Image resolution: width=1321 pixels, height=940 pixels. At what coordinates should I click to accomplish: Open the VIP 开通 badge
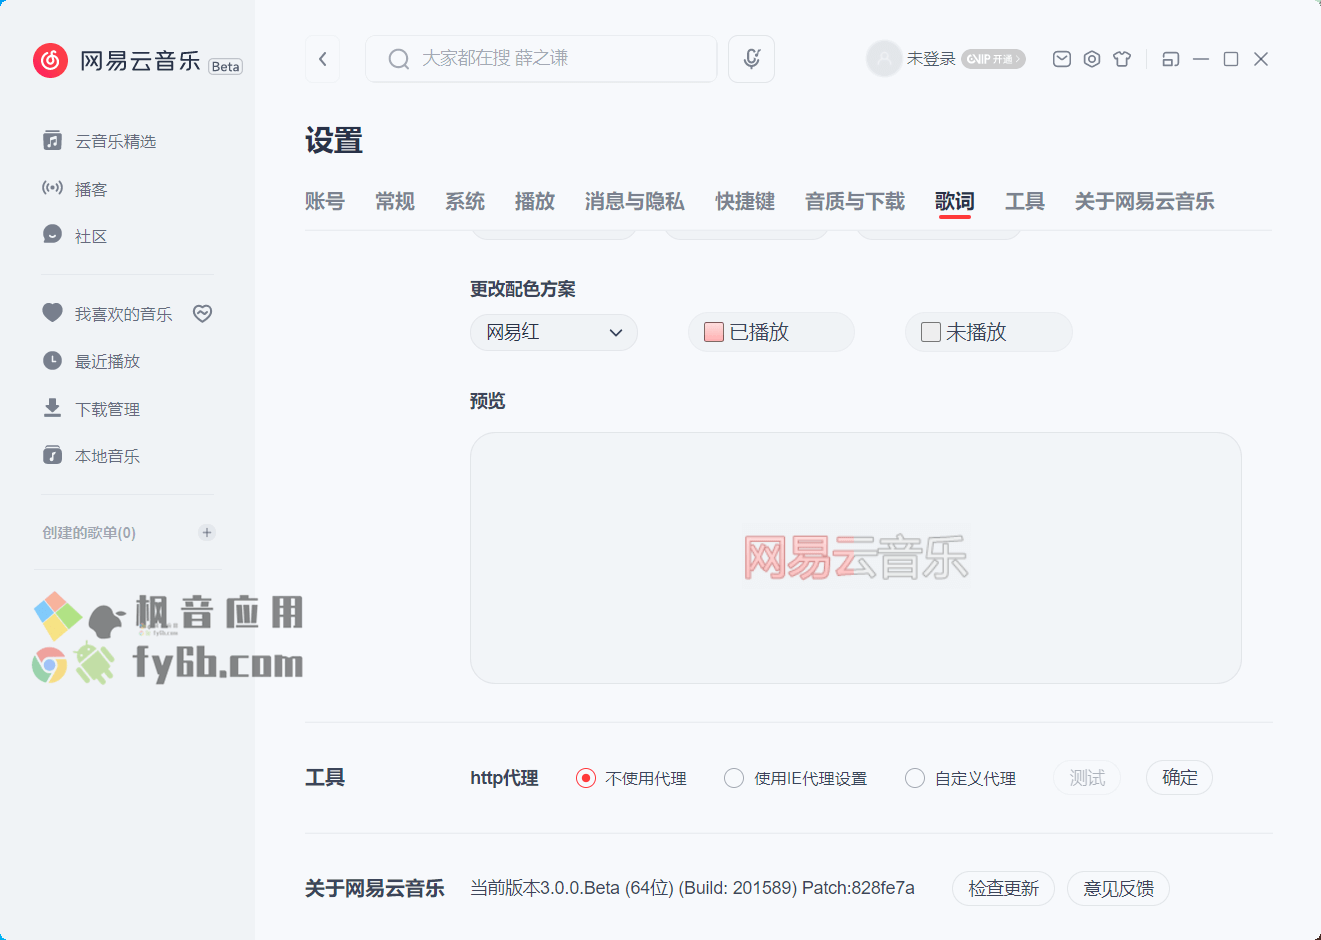click(x=993, y=59)
